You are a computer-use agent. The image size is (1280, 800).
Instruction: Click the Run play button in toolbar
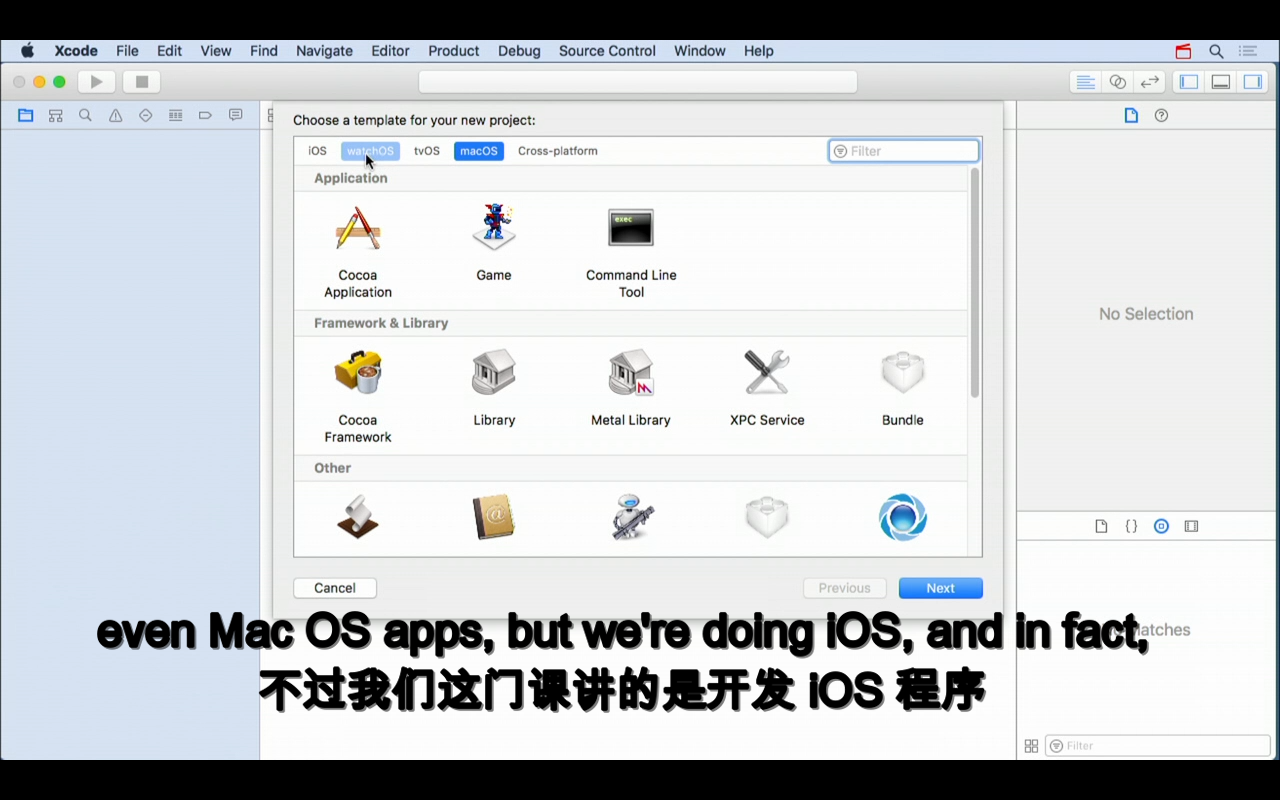[x=97, y=82]
